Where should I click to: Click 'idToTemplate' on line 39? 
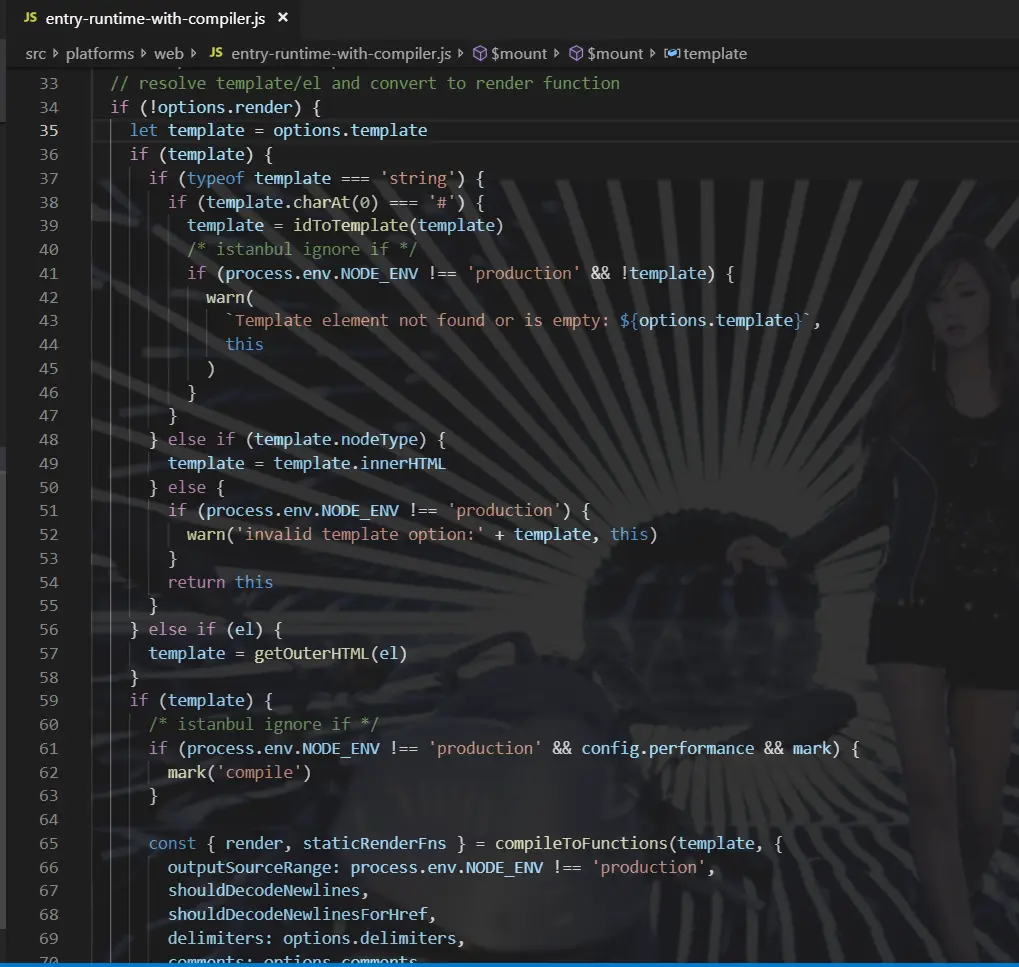350,226
